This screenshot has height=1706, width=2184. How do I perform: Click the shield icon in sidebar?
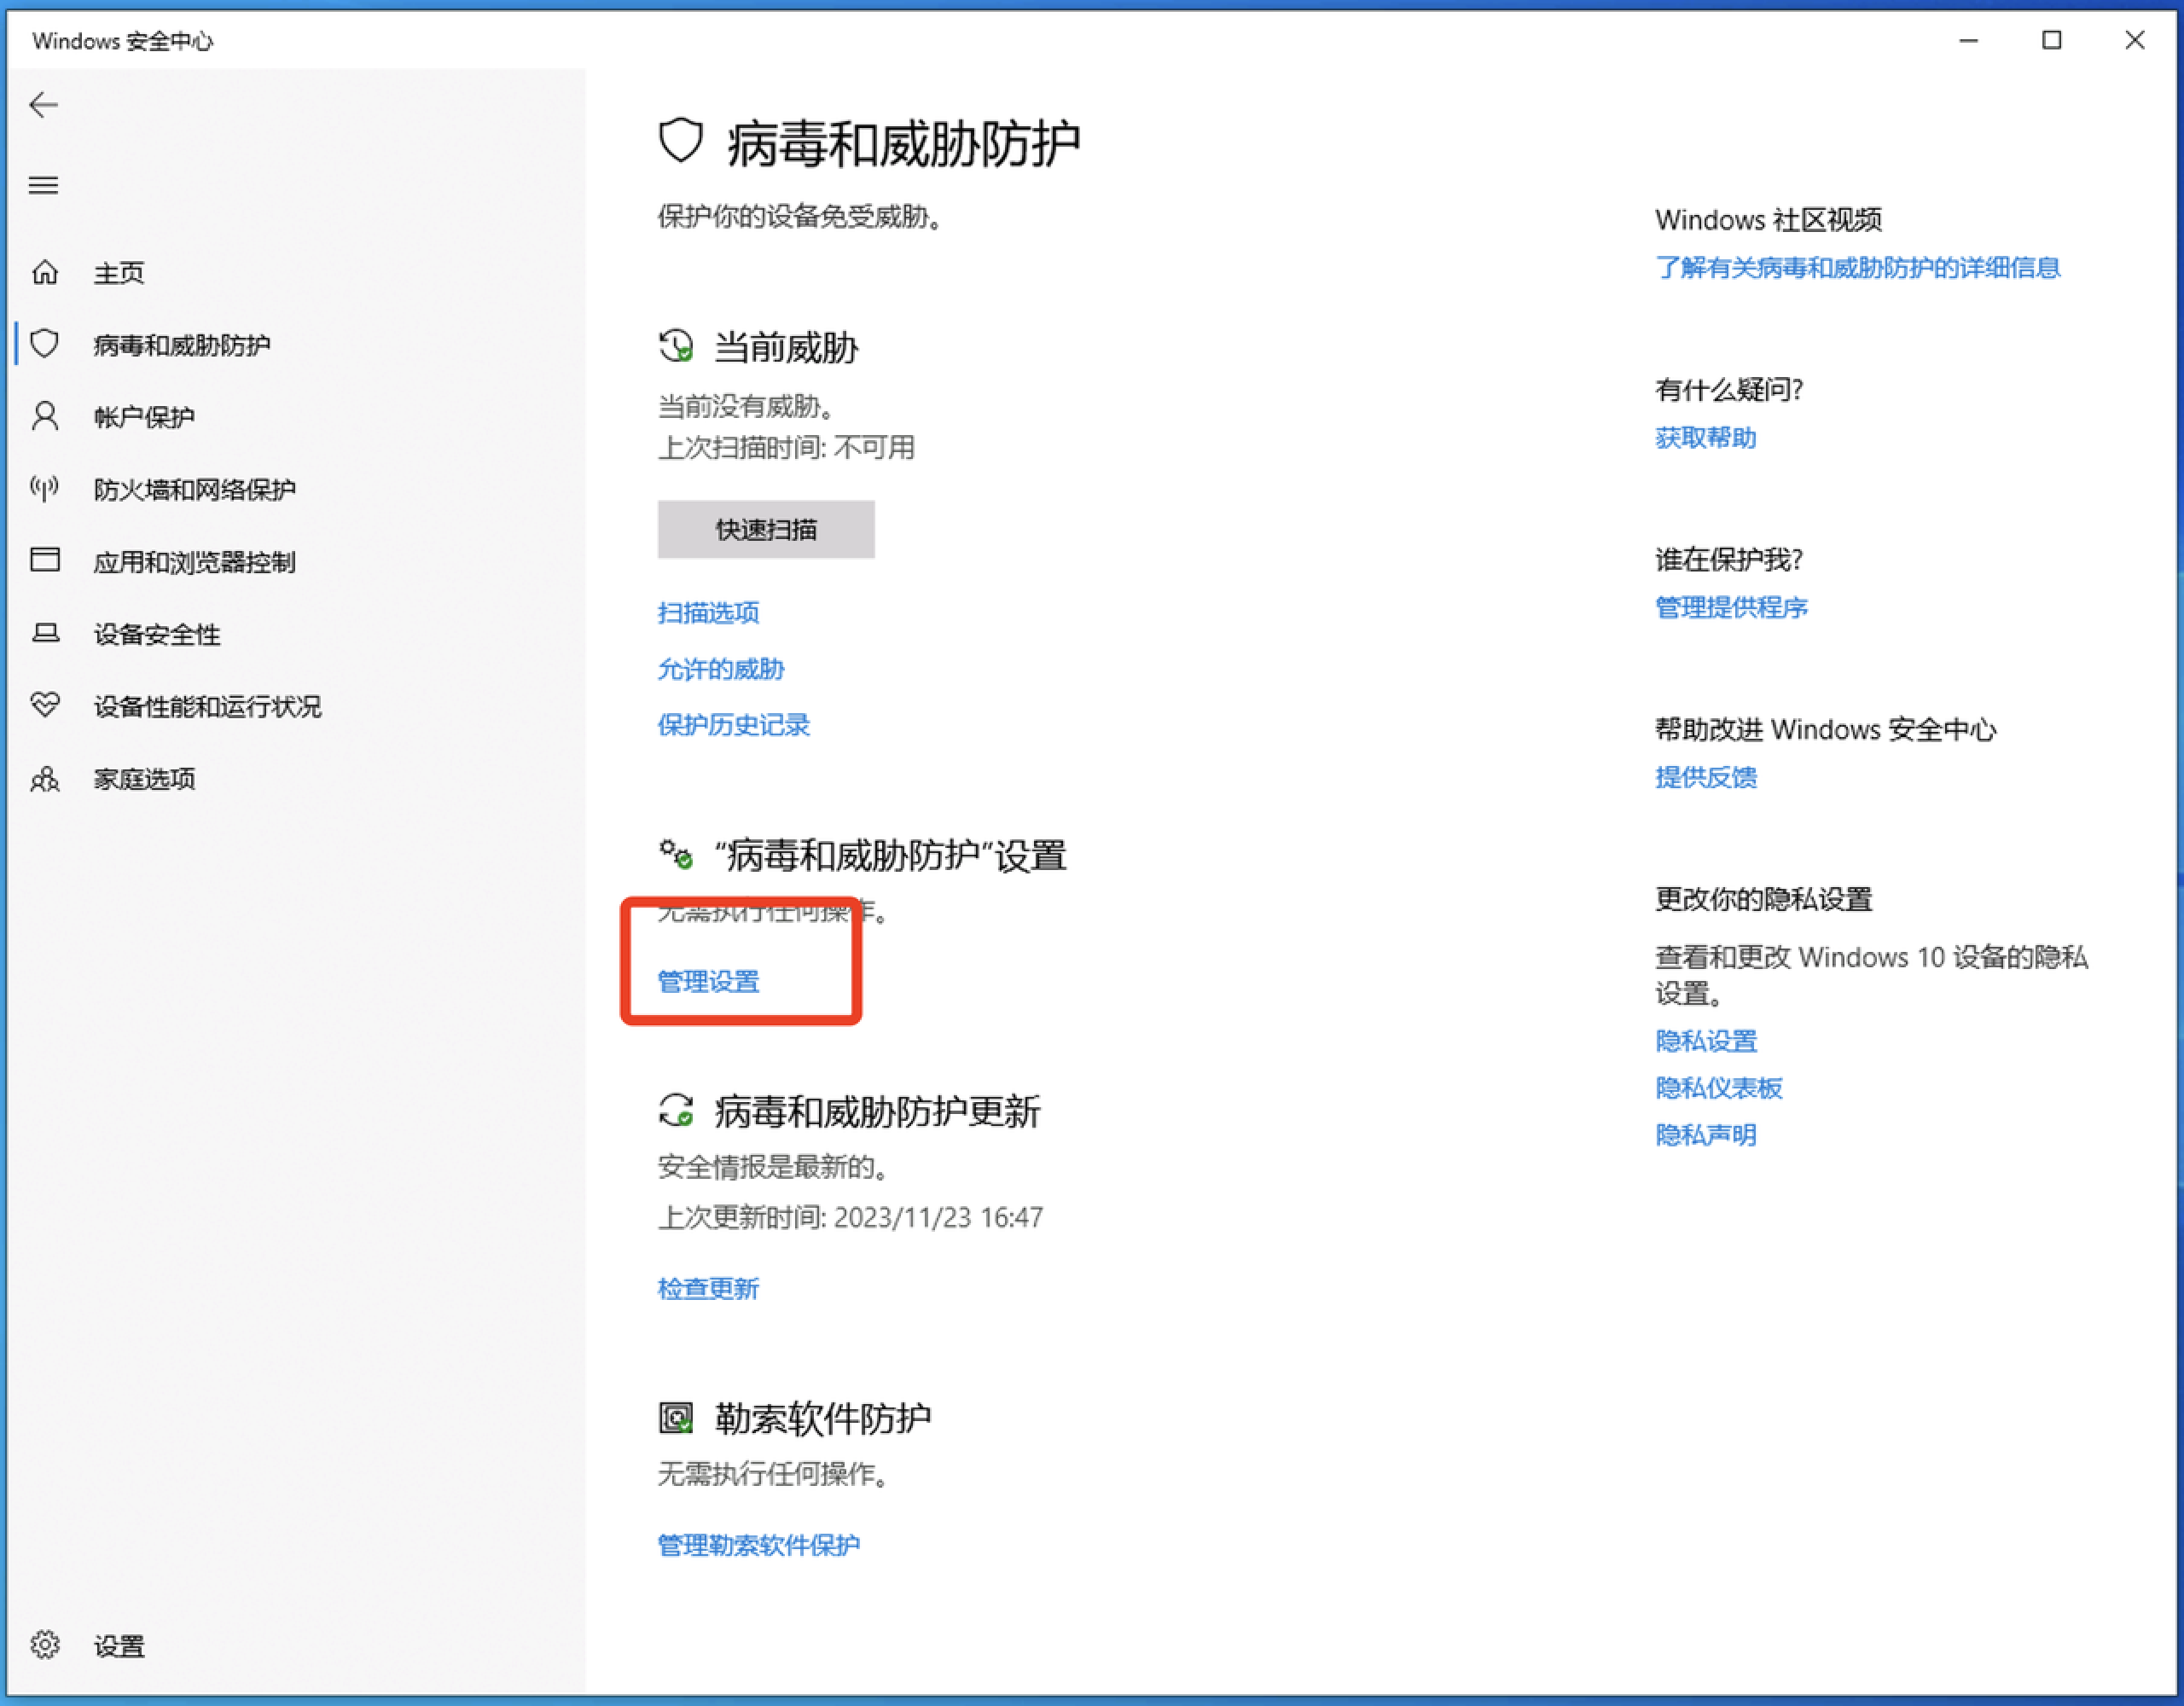45,344
